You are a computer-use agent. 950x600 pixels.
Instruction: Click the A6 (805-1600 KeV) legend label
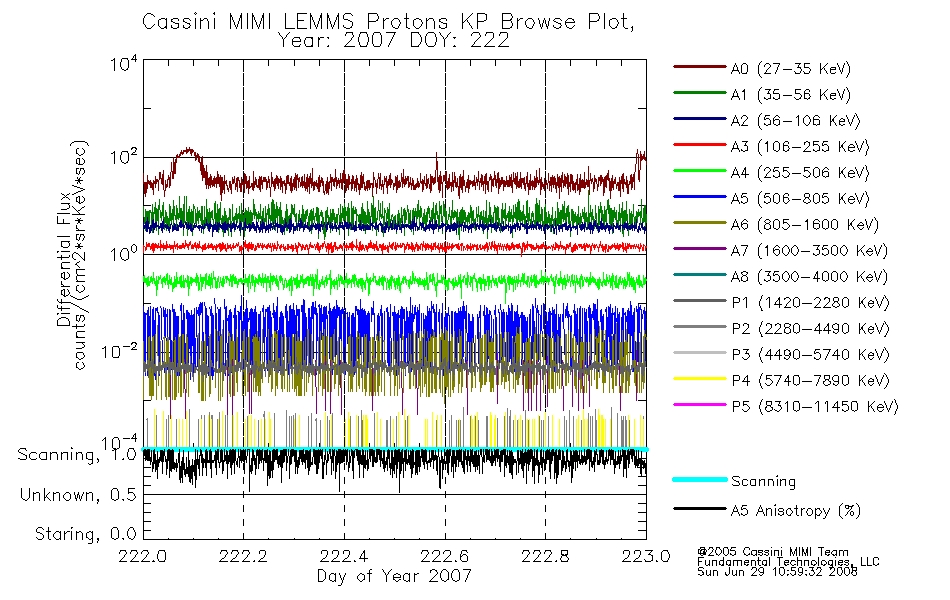click(805, 225)
